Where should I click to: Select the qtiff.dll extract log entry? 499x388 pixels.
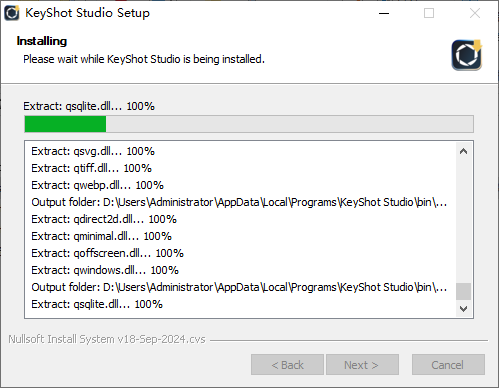click(91, 168)
